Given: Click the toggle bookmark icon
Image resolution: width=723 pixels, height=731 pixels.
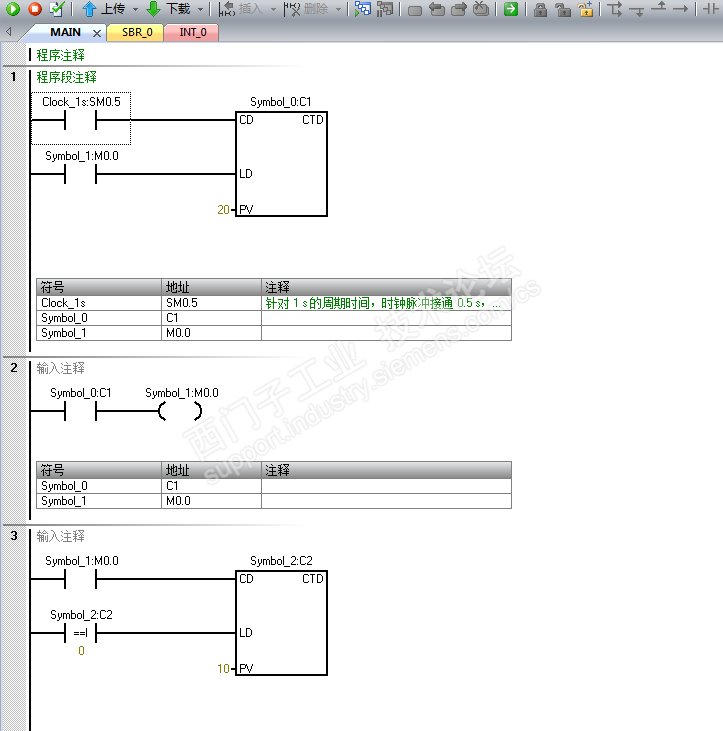Looking at the screenshot, I should click(x=415, y=10).
